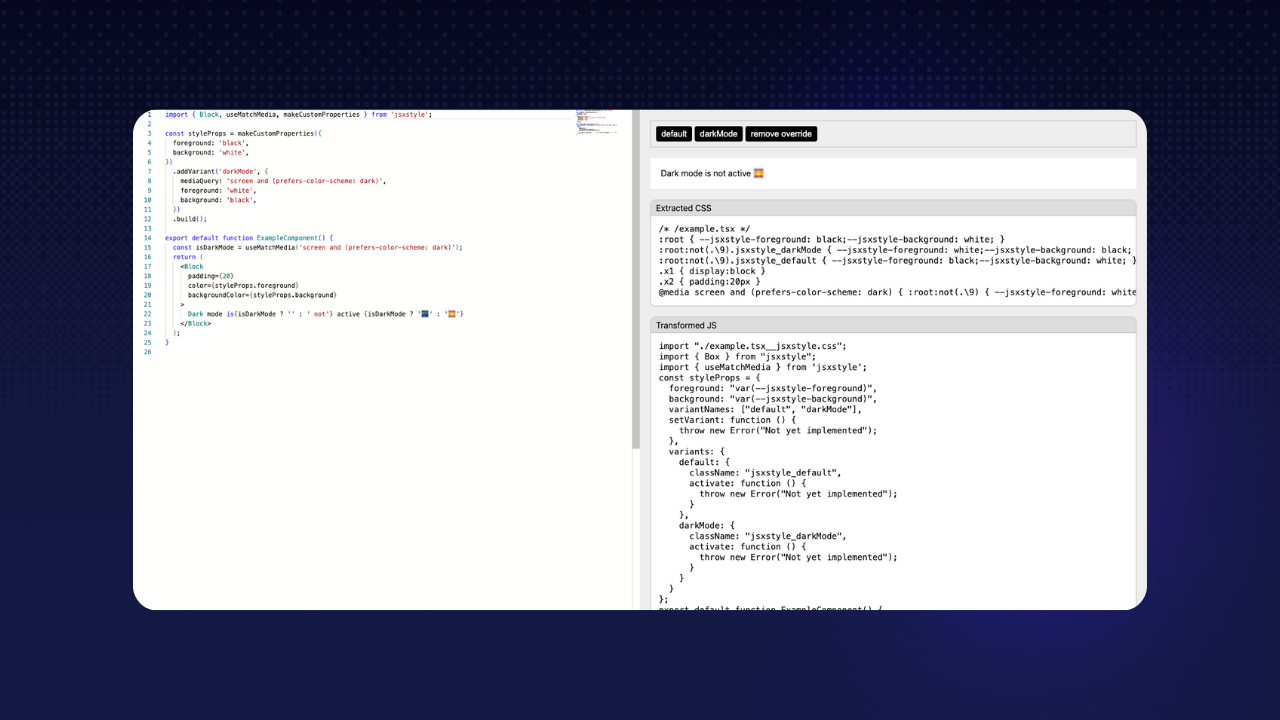The height and width of the screenshot is (720, 1280).
Task: Click the 'import { useMatchMedia }' line in Transformed JS
Action: click(763, 367)
